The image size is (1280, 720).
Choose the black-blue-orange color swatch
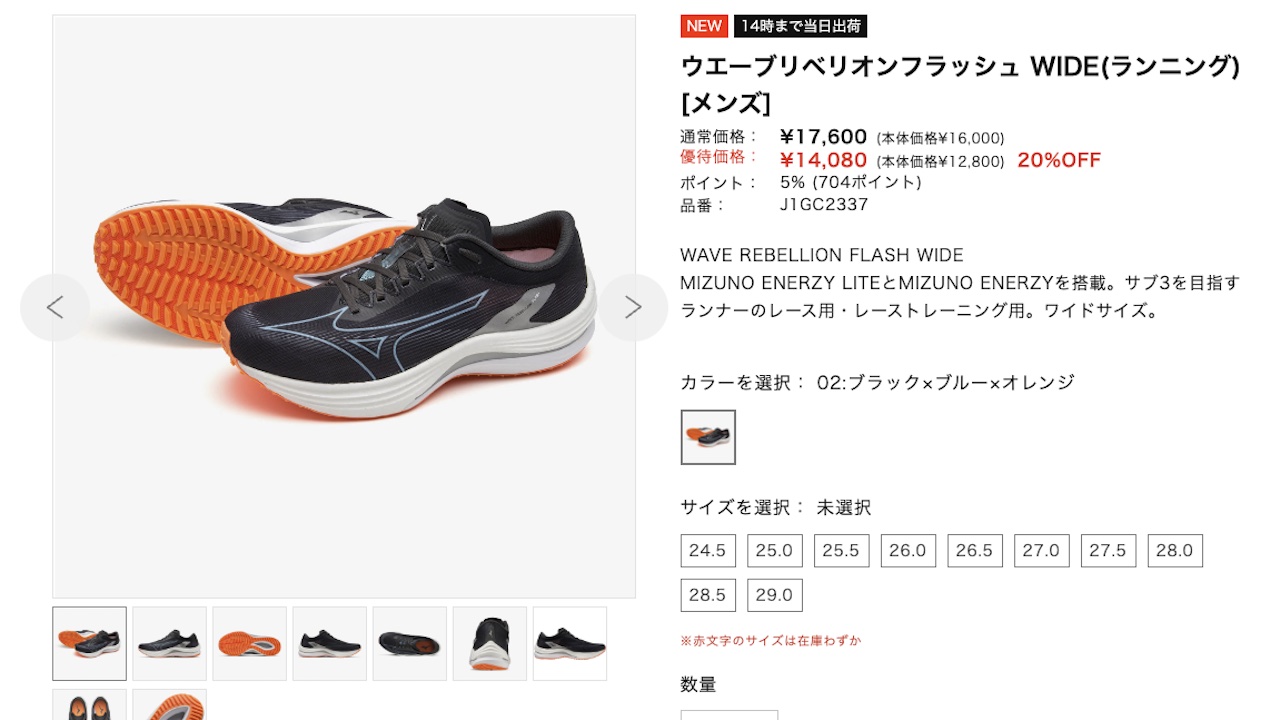click(x=708, y=437)
